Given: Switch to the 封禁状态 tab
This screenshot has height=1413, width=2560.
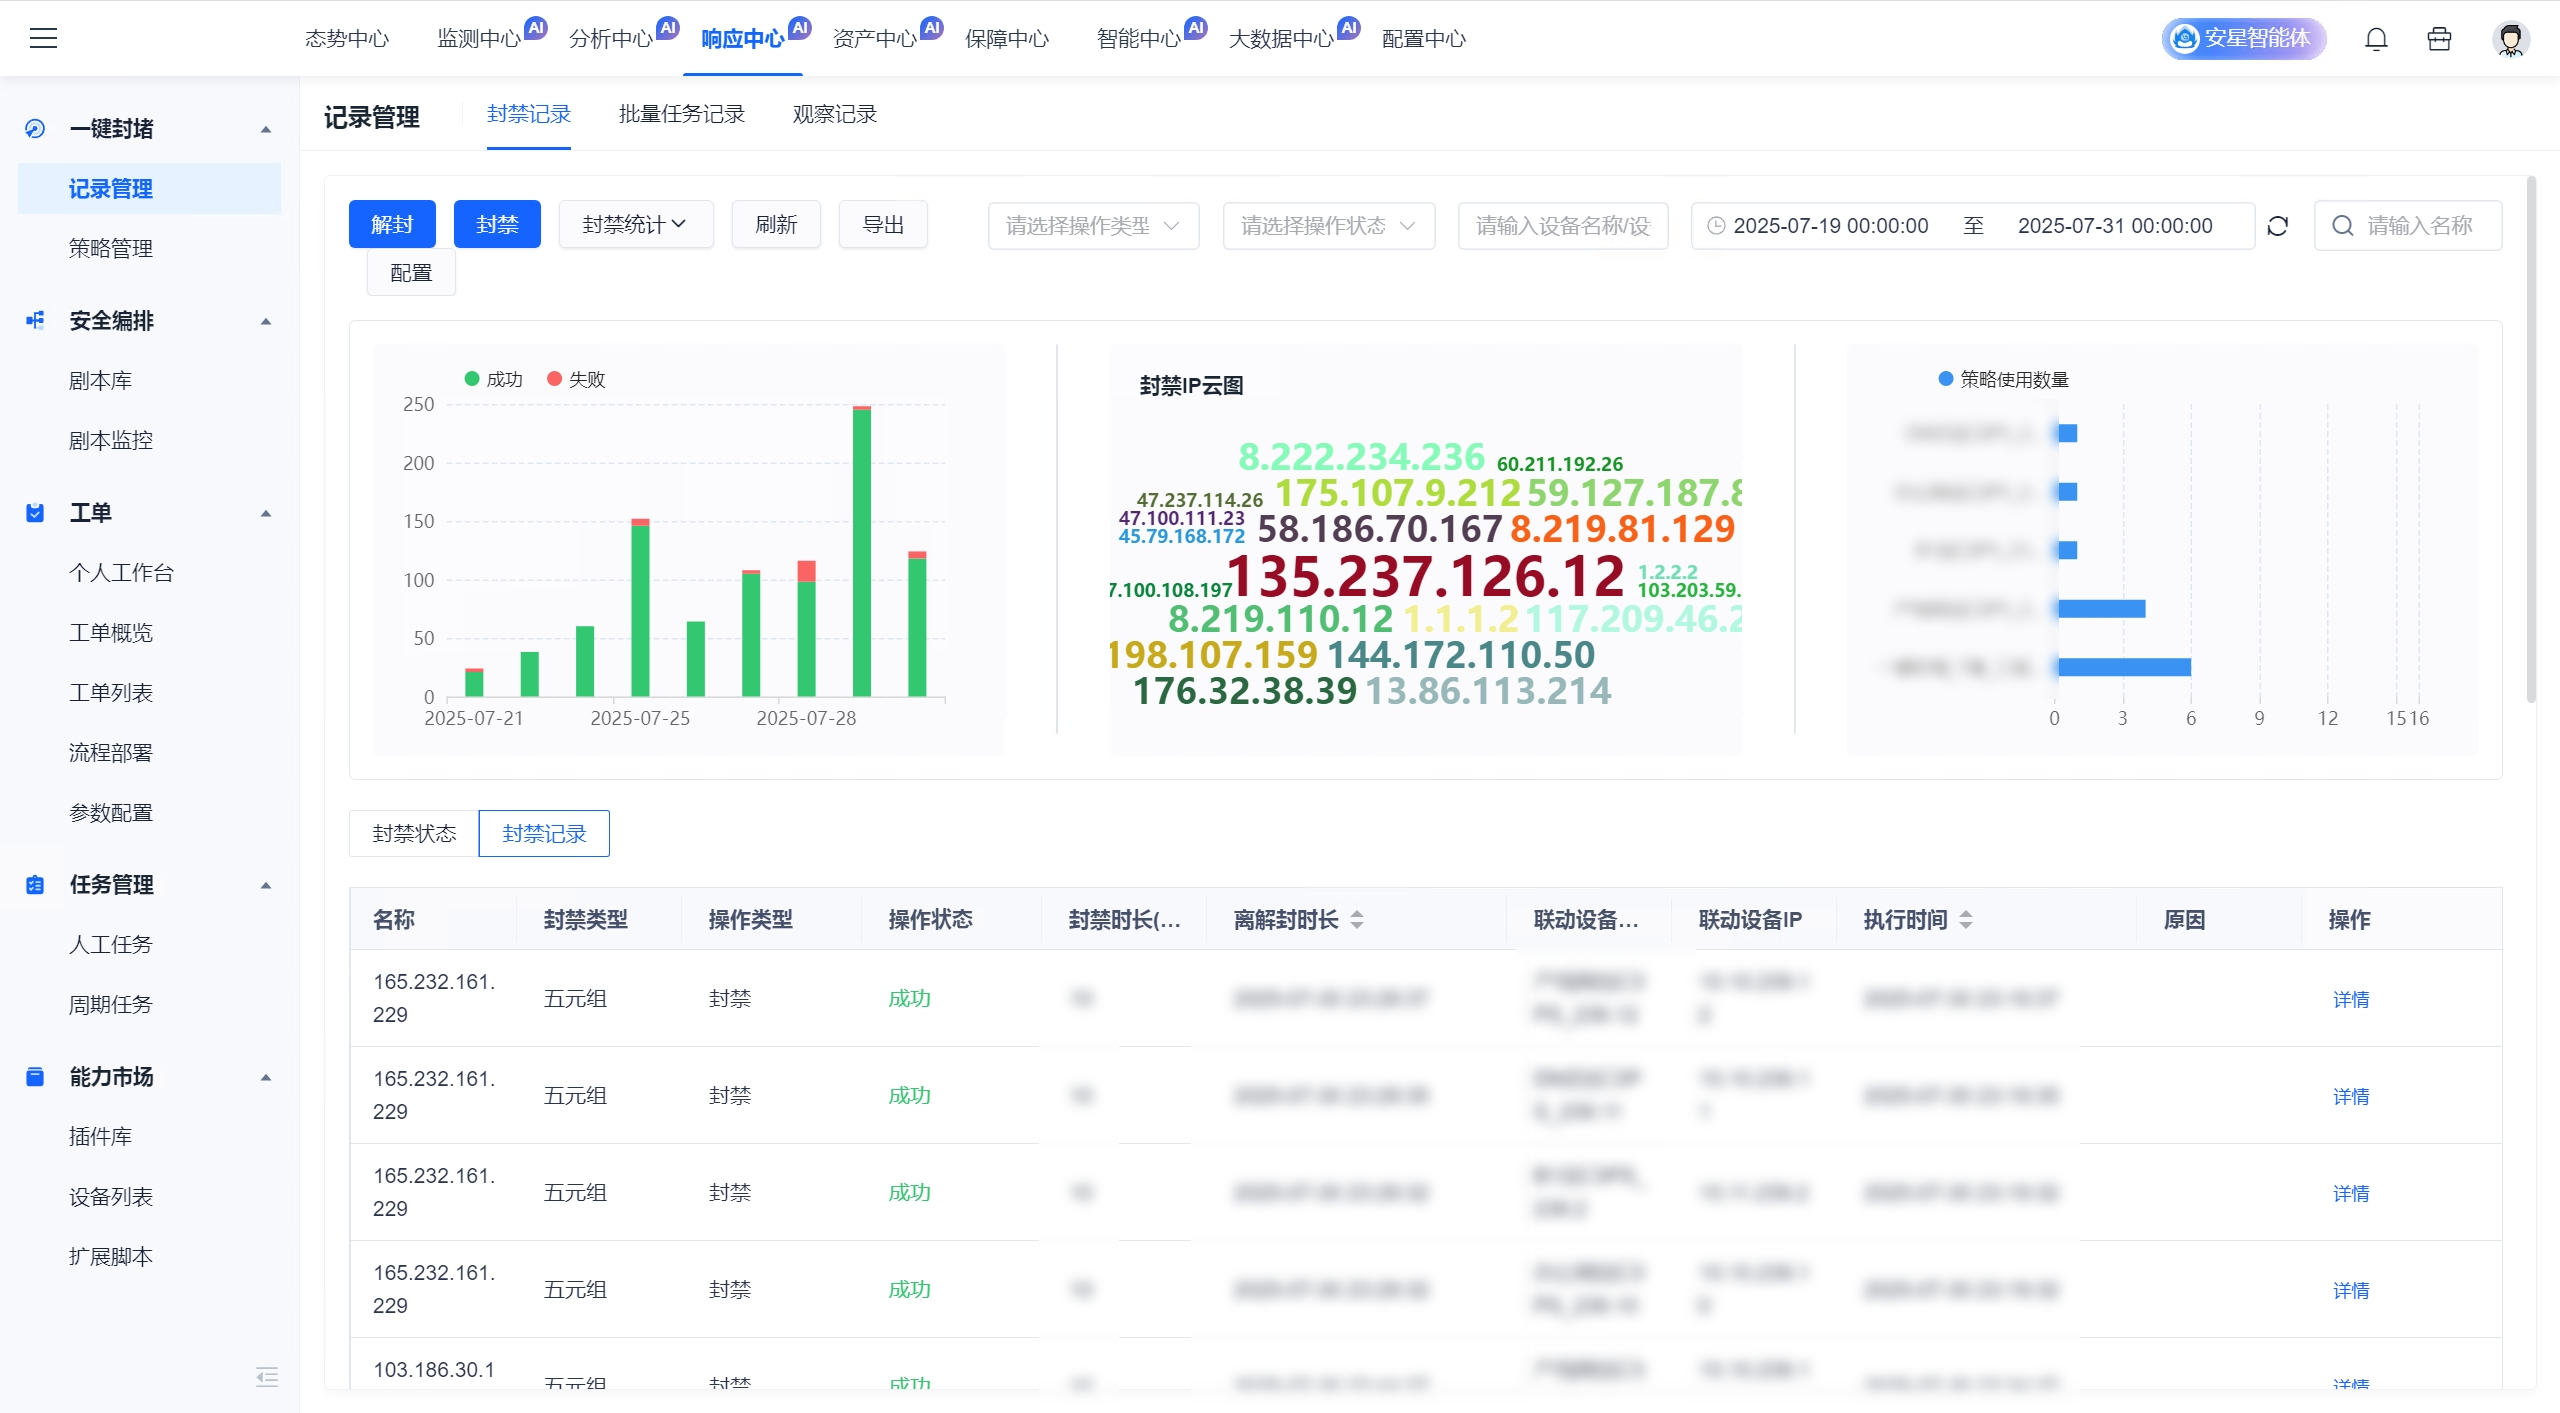Looking at the screenshot, I should [x=414, y=833].
